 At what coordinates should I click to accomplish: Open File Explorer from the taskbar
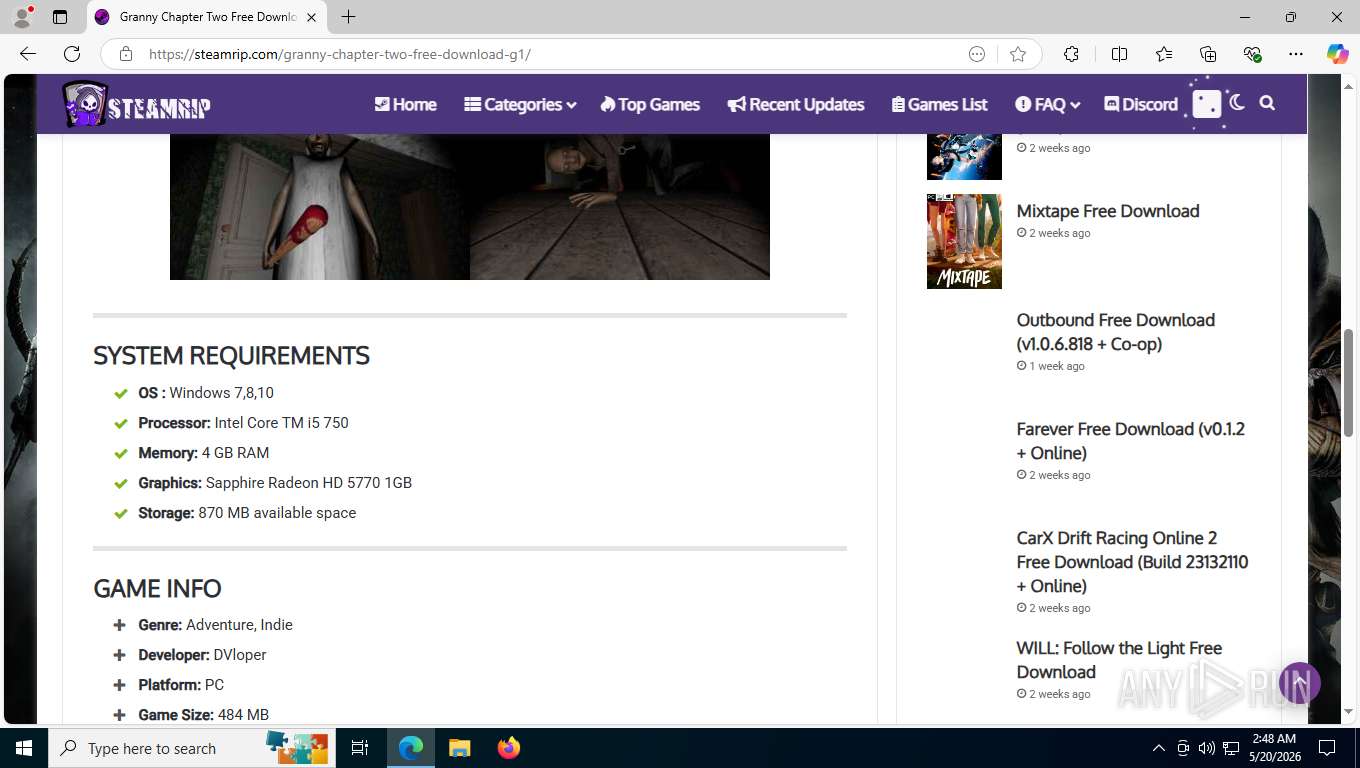coord(459,748)
